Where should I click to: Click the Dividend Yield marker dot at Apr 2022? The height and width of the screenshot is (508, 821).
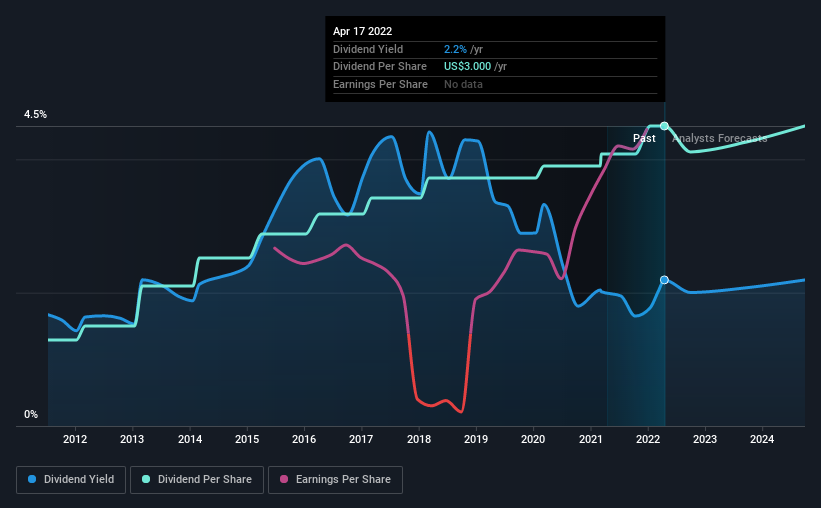point(664,280)
